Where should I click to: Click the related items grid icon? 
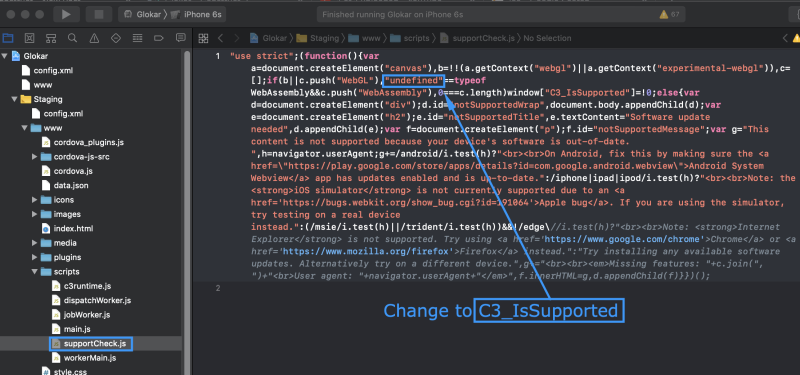coord(203,38)
